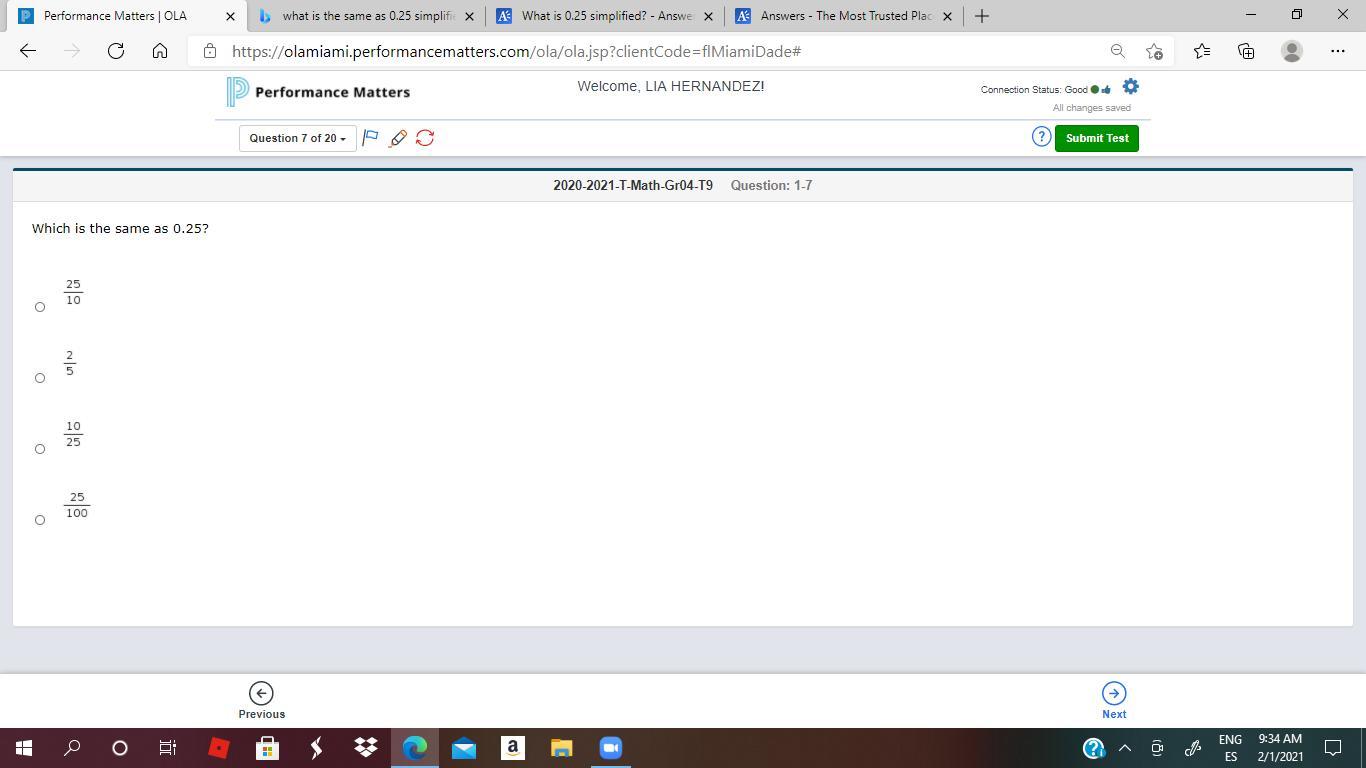Click the red refresh arrows icon
The image size is (1366, 768).
[425, 138]
